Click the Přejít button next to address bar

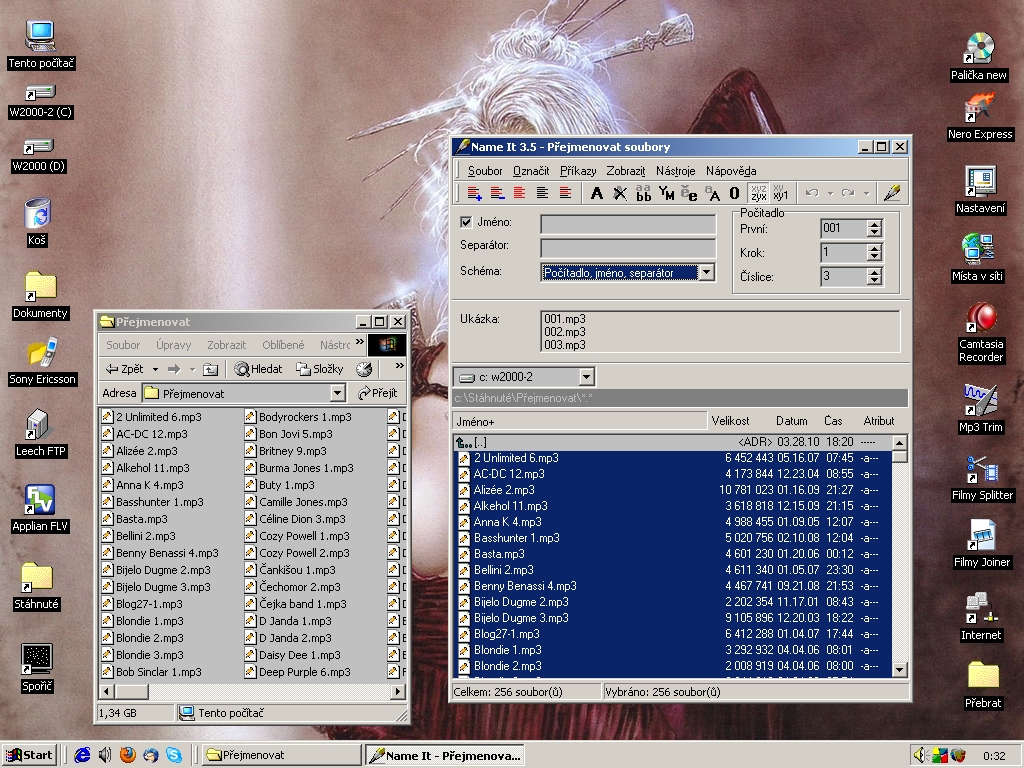click(378, 394)
